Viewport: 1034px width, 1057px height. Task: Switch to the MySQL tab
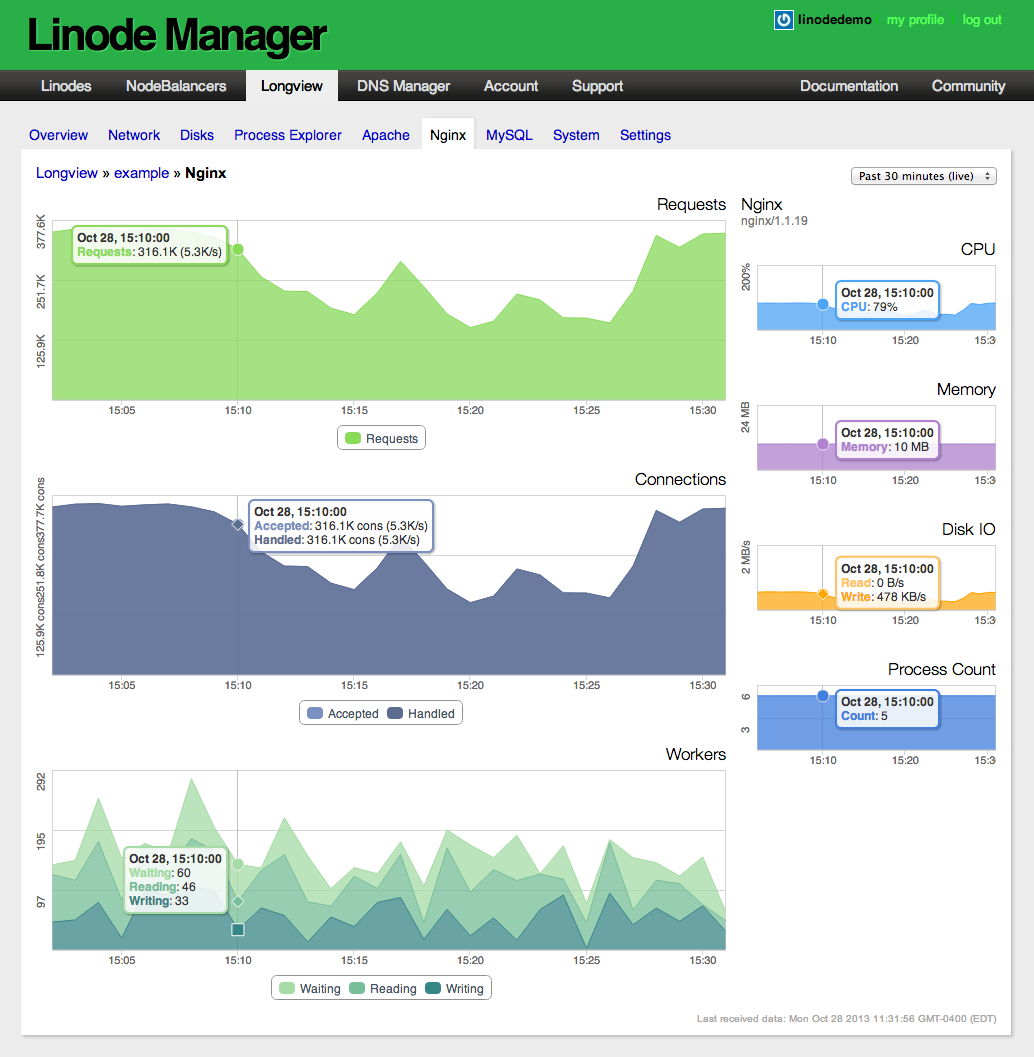tap(509, 135)
